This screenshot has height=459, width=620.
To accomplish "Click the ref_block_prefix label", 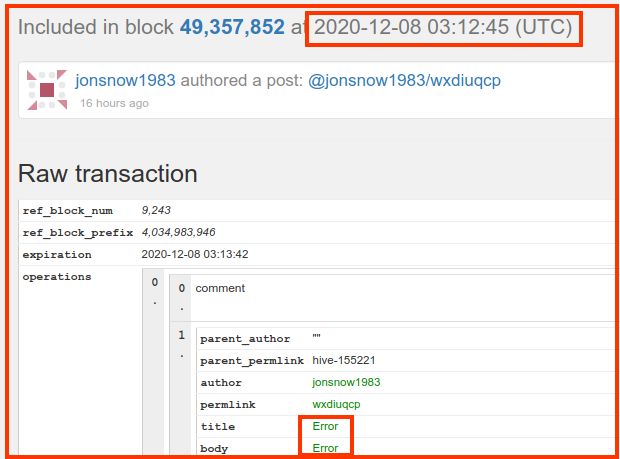I will (78, 233).
